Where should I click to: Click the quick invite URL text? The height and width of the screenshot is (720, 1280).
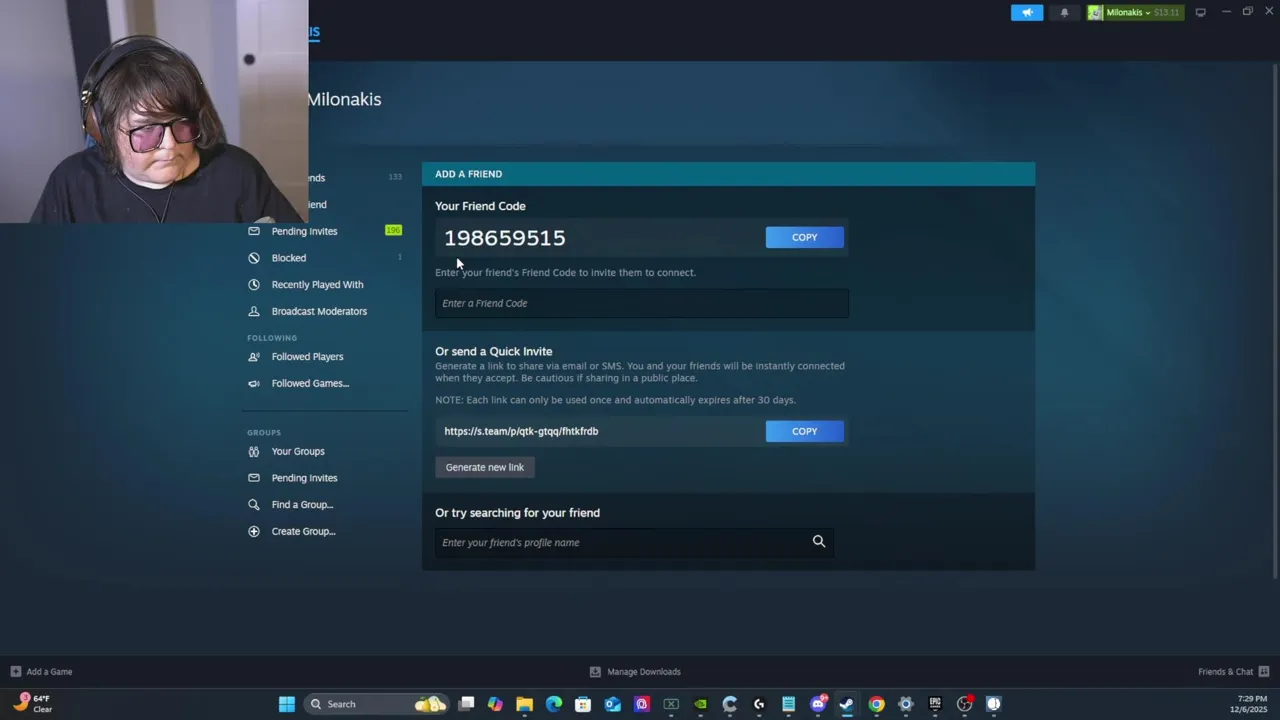point(521,431)
